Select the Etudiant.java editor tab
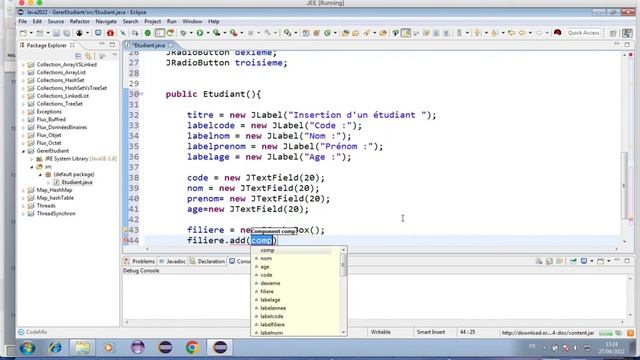 149,45
